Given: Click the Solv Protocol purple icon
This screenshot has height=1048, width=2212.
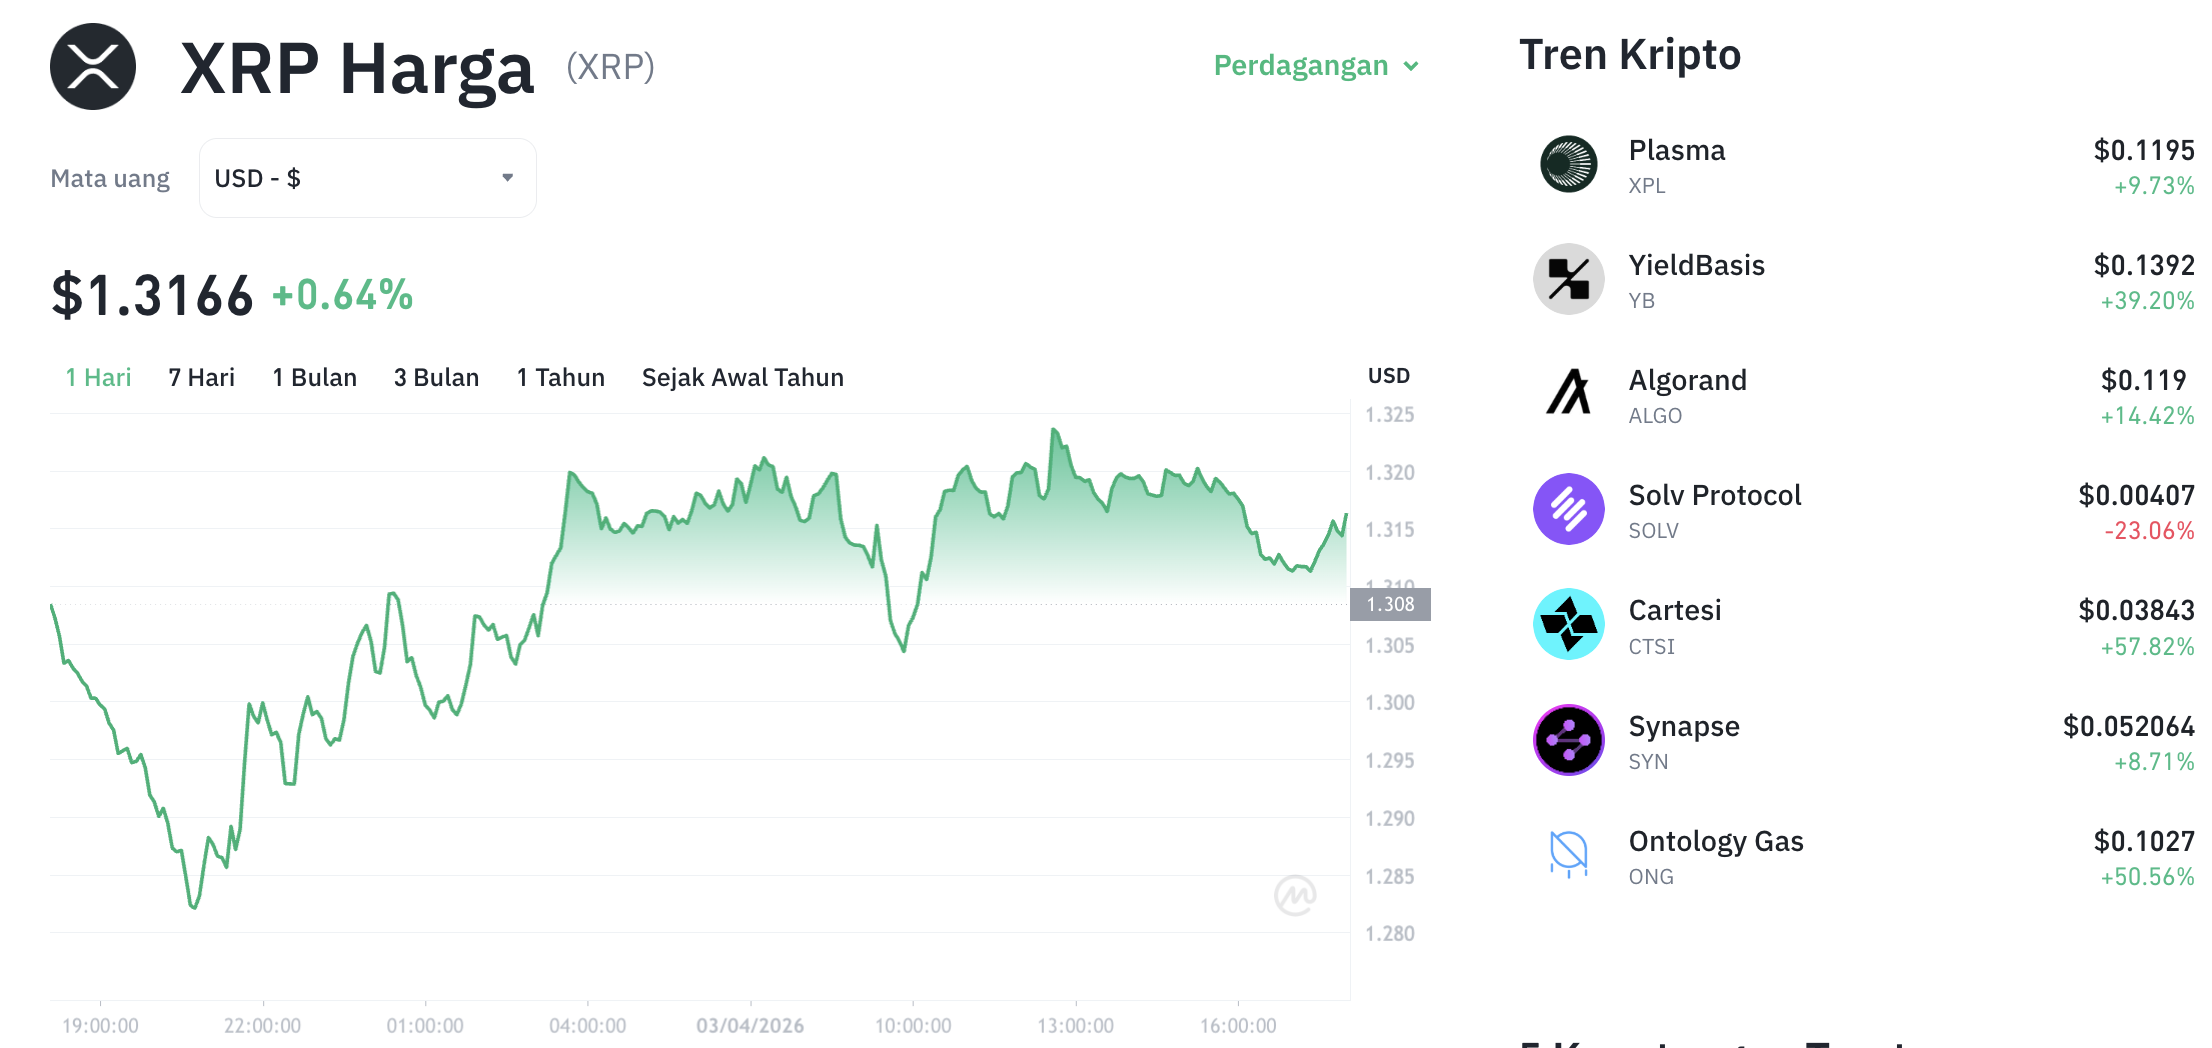Looking at the screenshot, I should (1568, 509).
